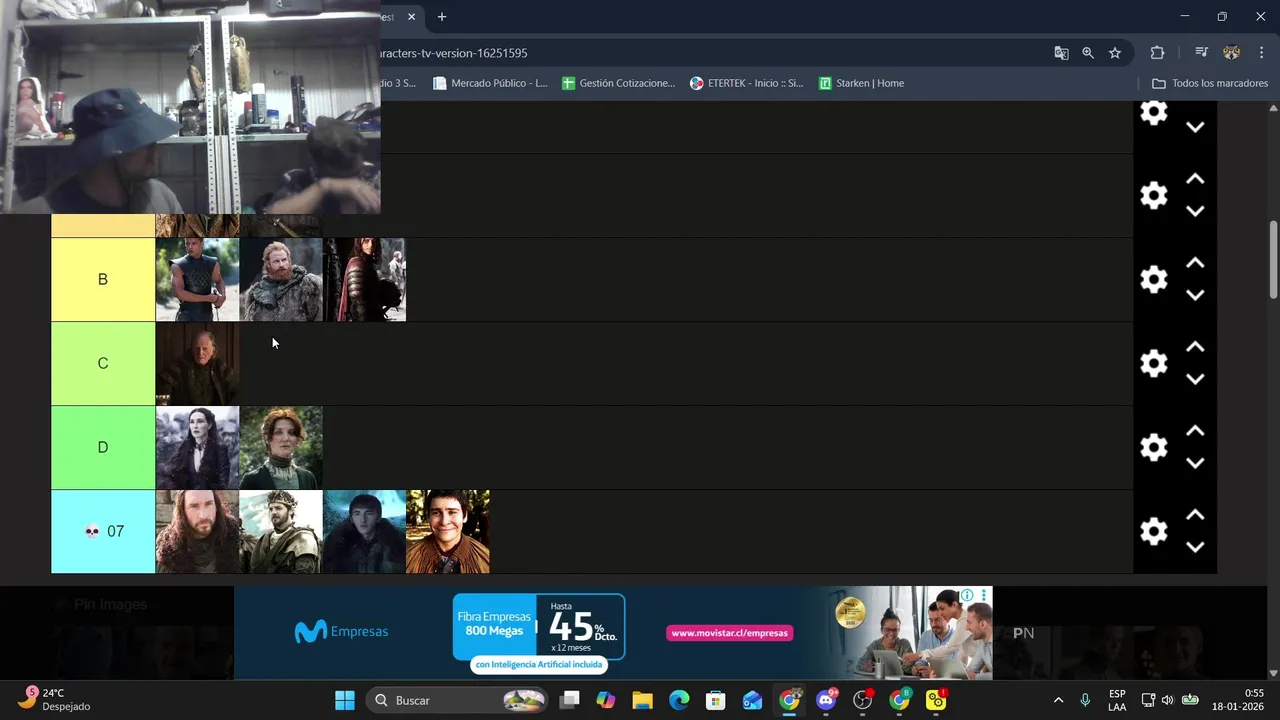
Task: Open Task View on taskbar
Action: pos(569,700)
